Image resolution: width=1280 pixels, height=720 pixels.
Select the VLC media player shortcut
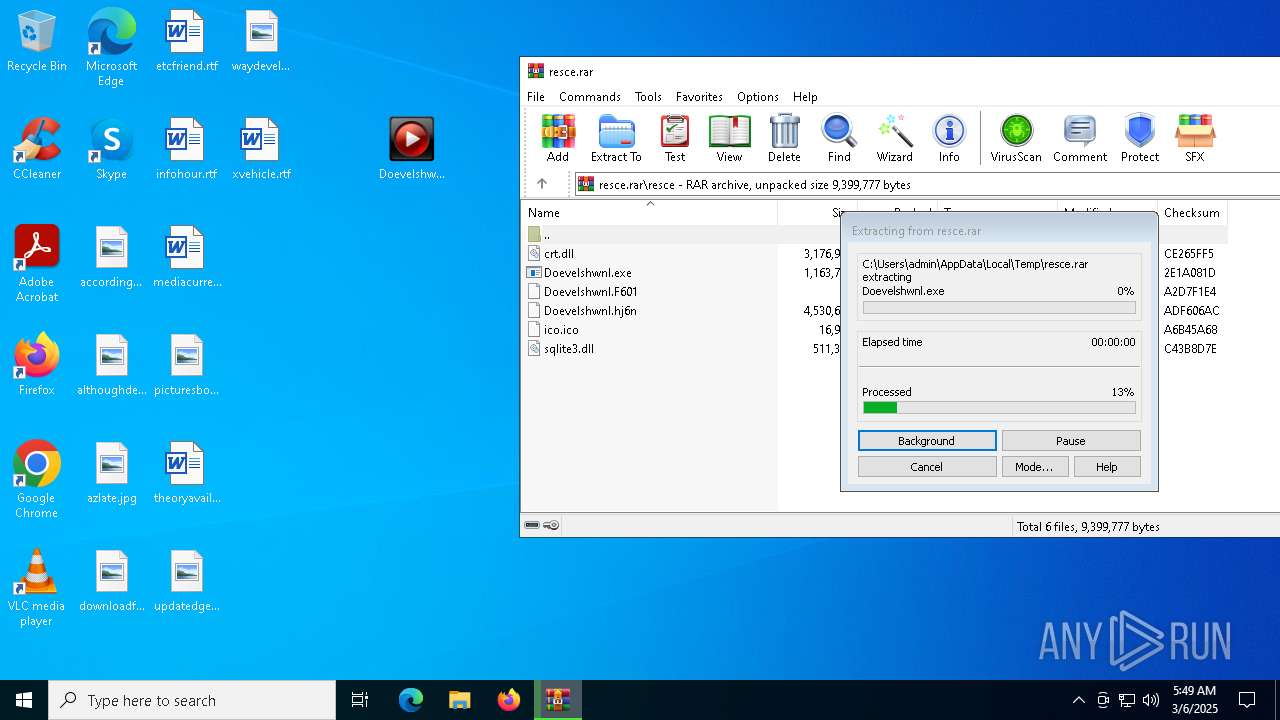pyautogui.click(x=37, y=588)
